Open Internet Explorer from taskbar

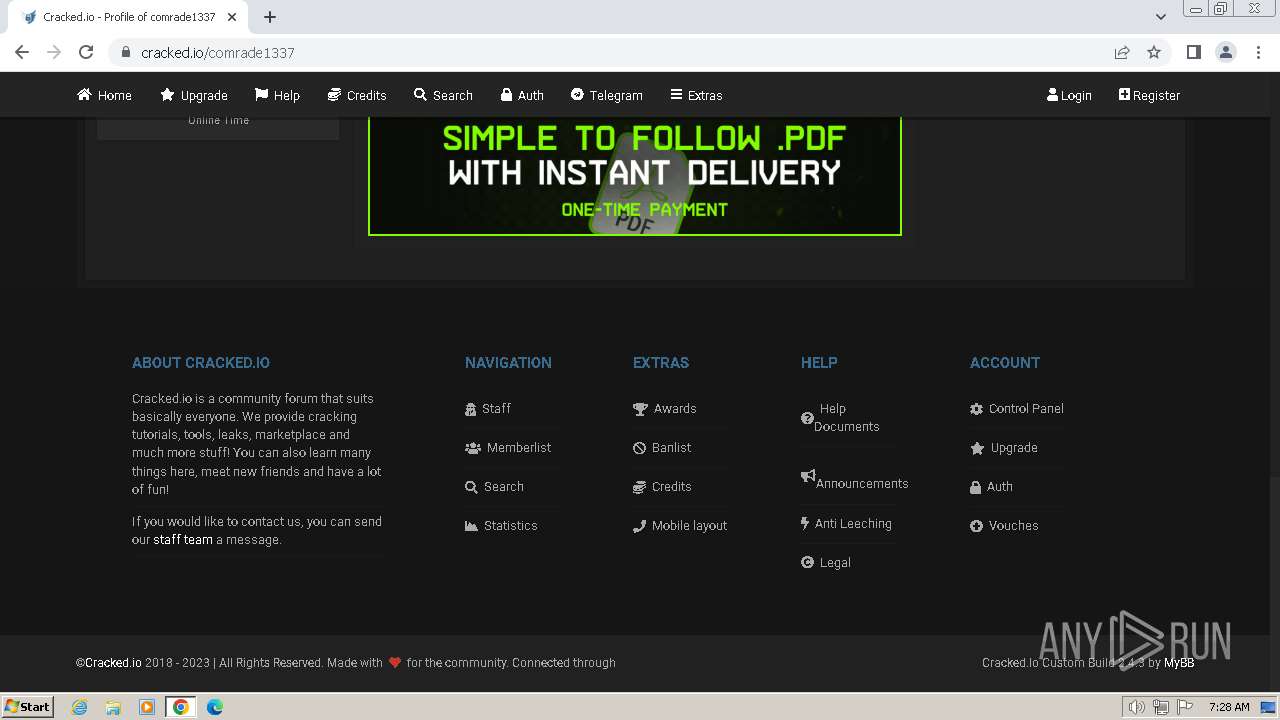tap(80, 707)
